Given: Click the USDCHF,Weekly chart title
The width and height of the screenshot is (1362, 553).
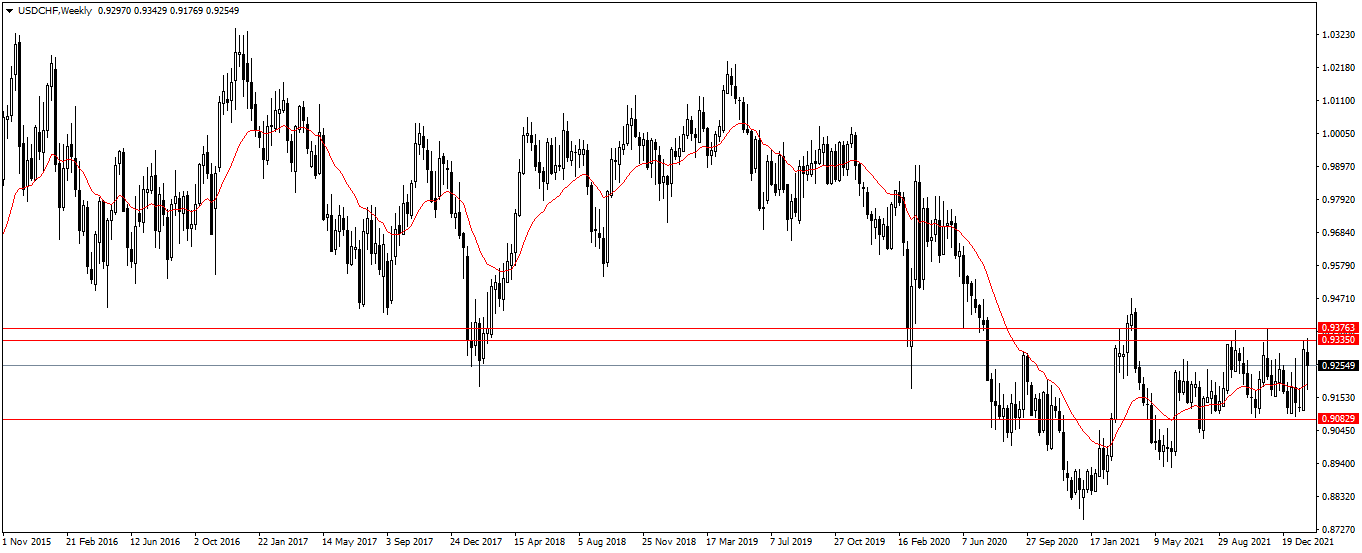Looking at the screenshot, I should 55,11.
